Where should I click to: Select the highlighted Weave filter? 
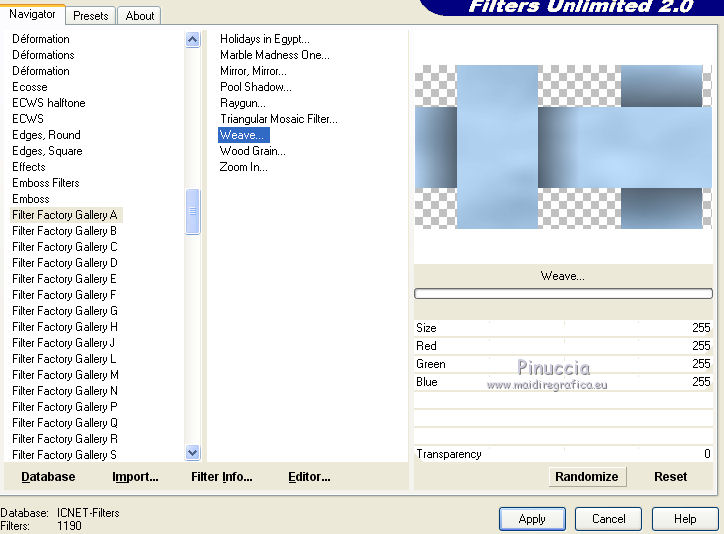[244, 135]
